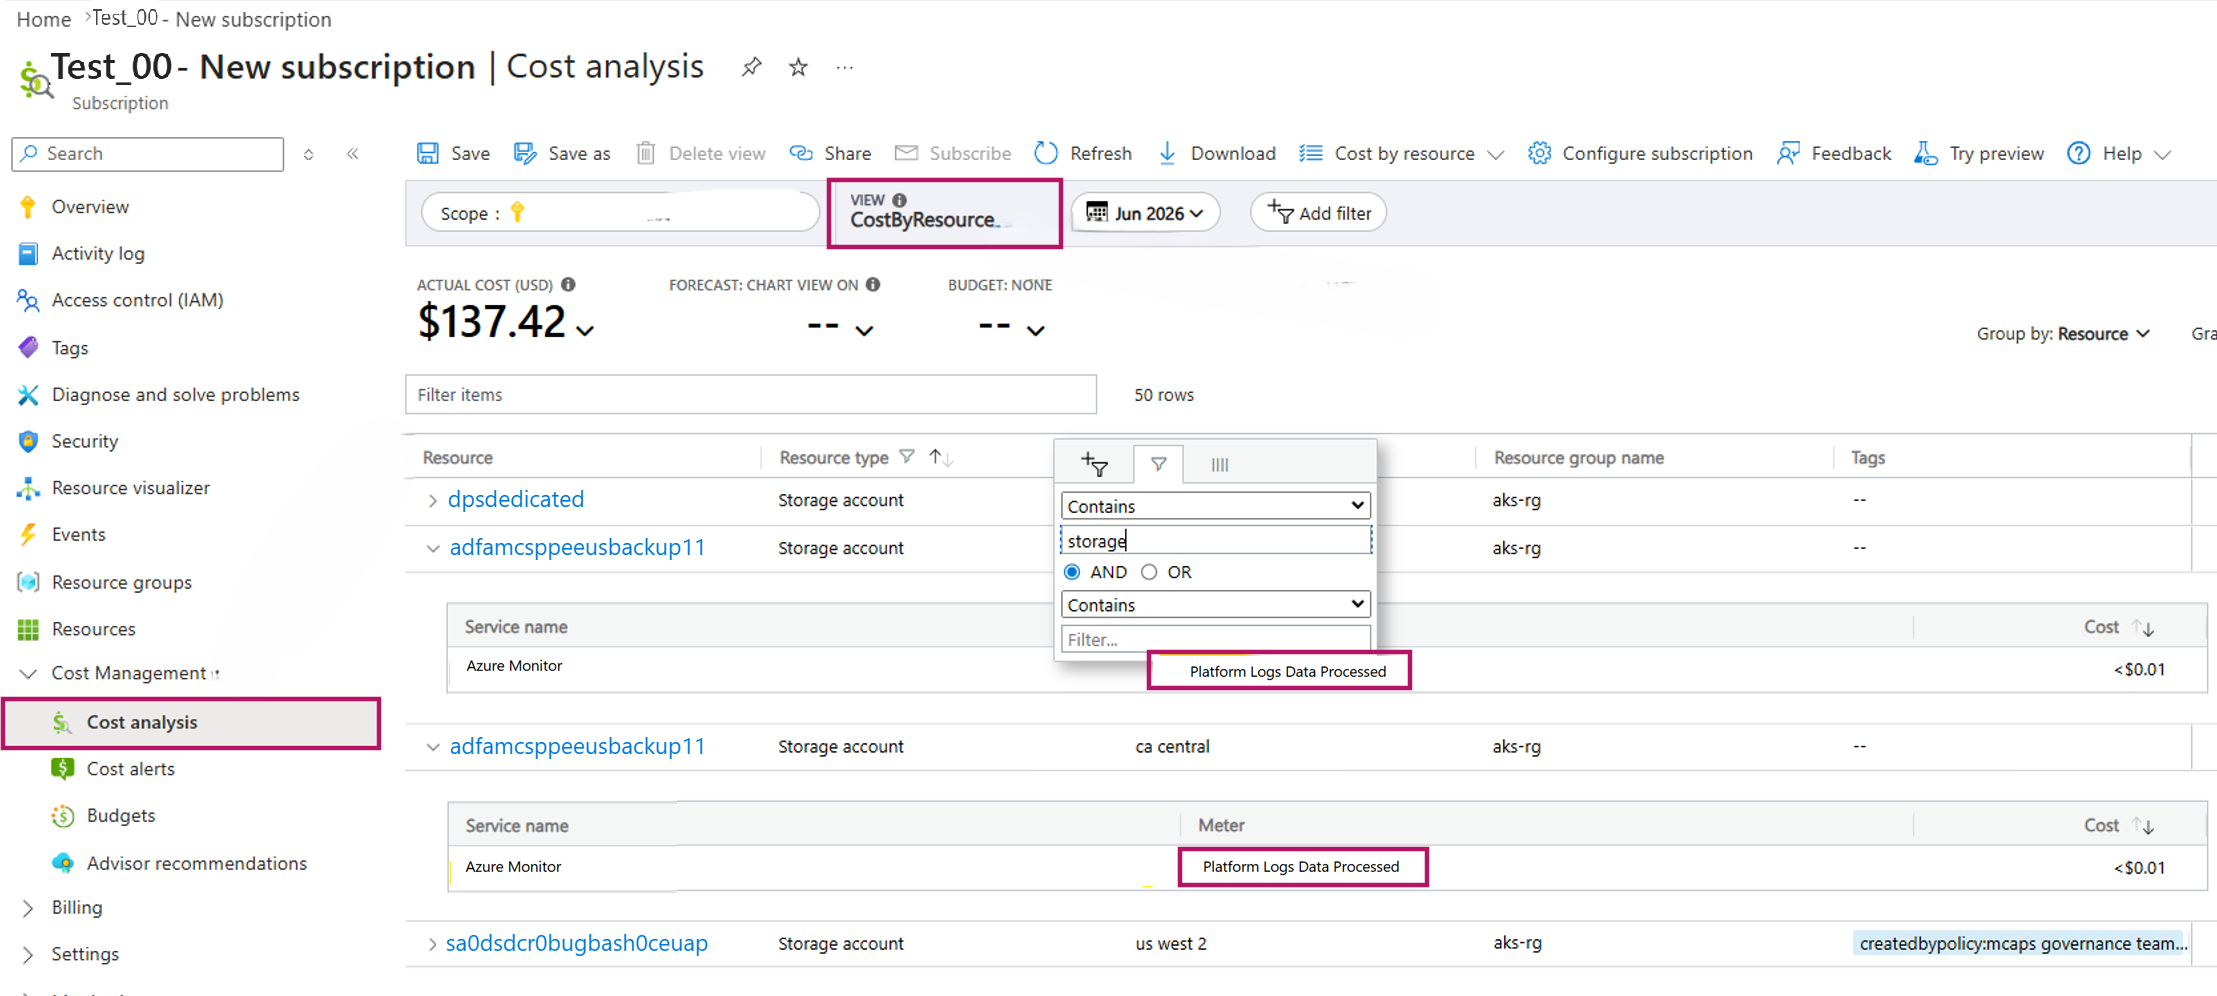Expand the dpsdedicated resource row
The image size is (2217, 996).
coord(432,500)
